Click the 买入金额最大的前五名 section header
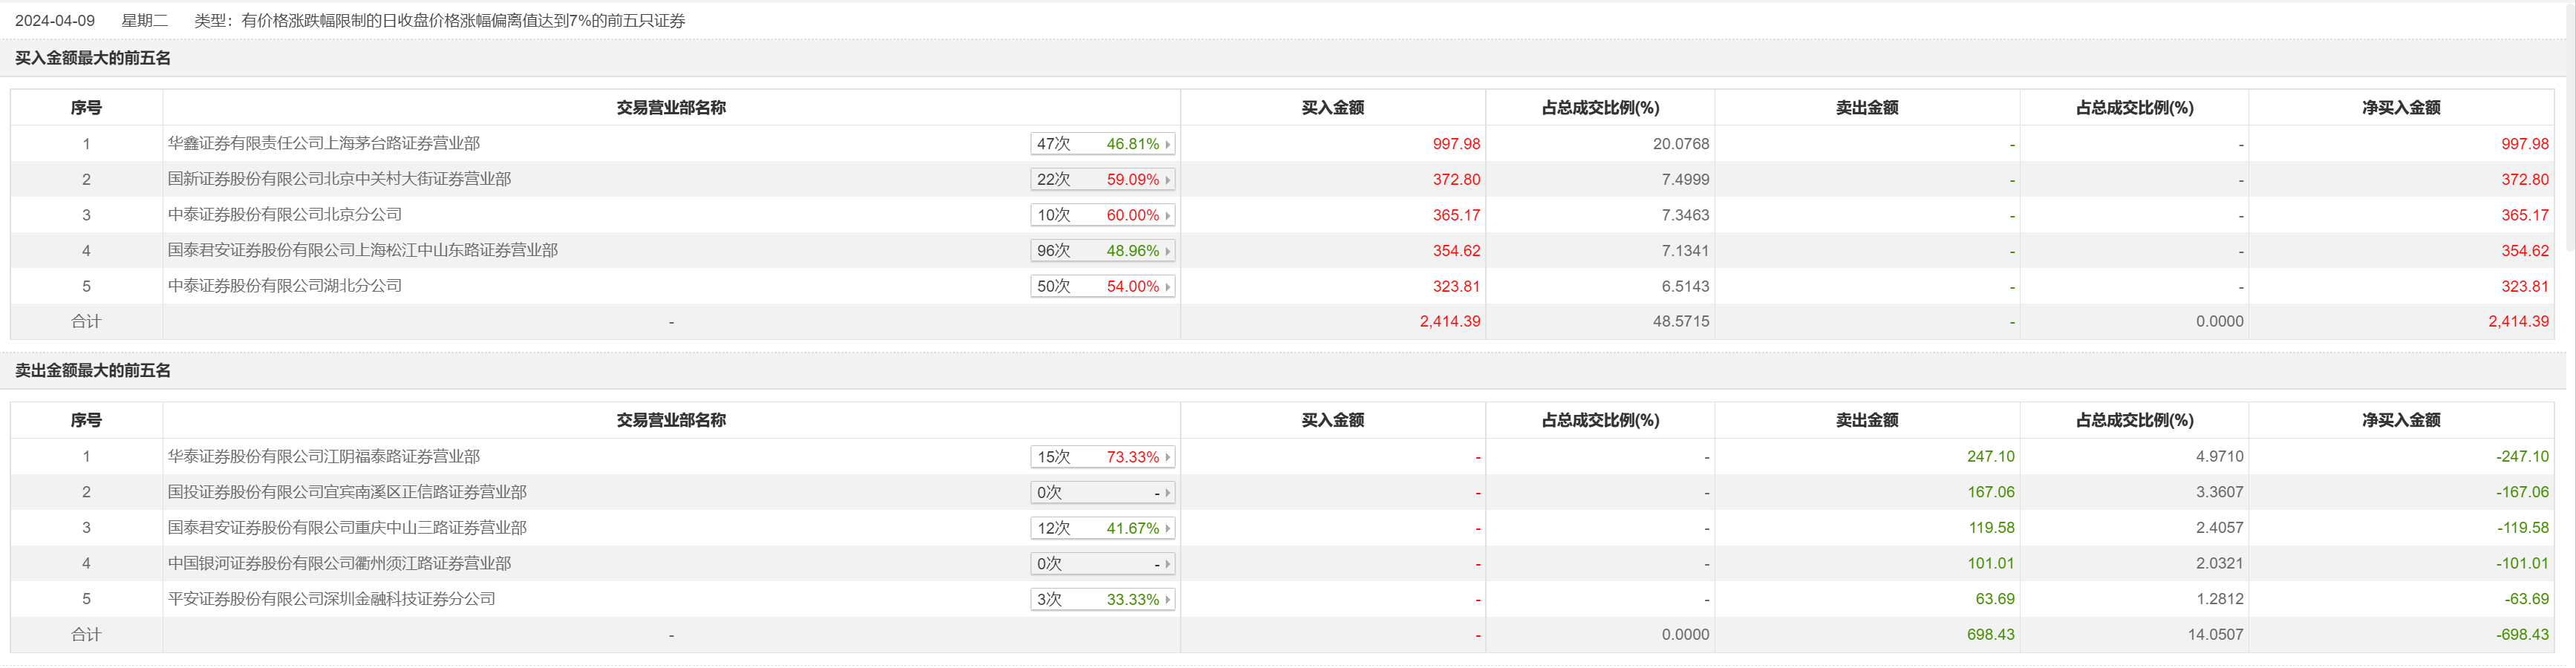This screenshot has width=2576, height=668. 93,58
